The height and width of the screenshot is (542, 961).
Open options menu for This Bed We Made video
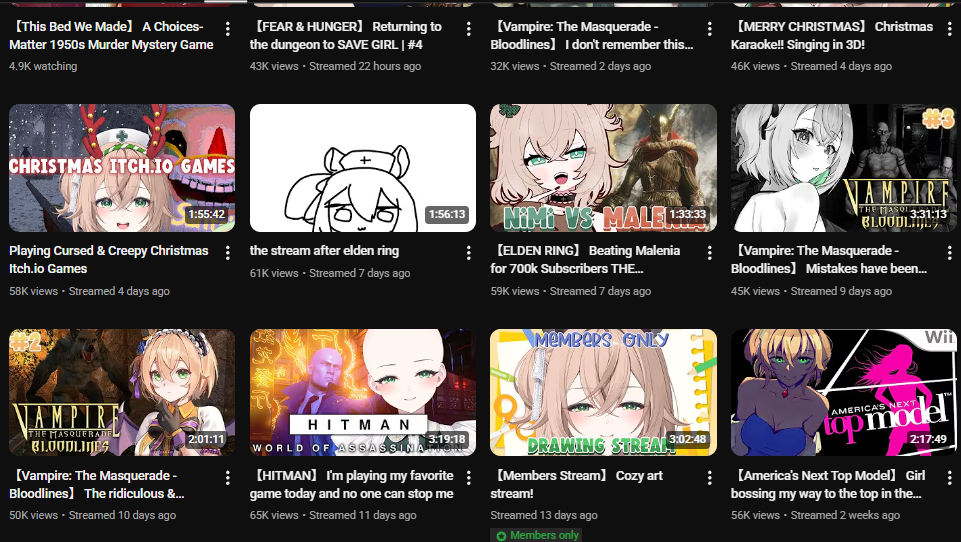click(227, 28)
